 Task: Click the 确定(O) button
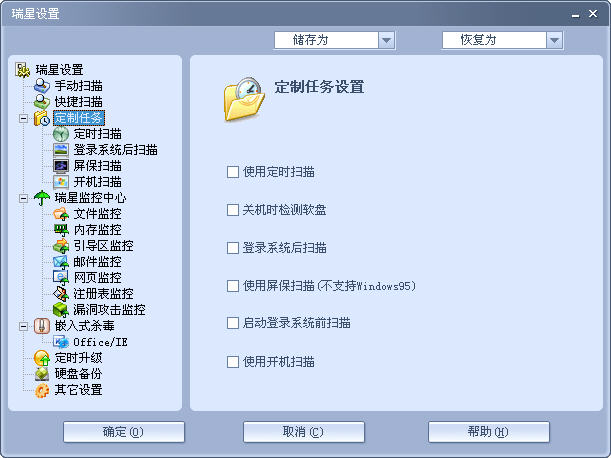(x=124, y=432)
